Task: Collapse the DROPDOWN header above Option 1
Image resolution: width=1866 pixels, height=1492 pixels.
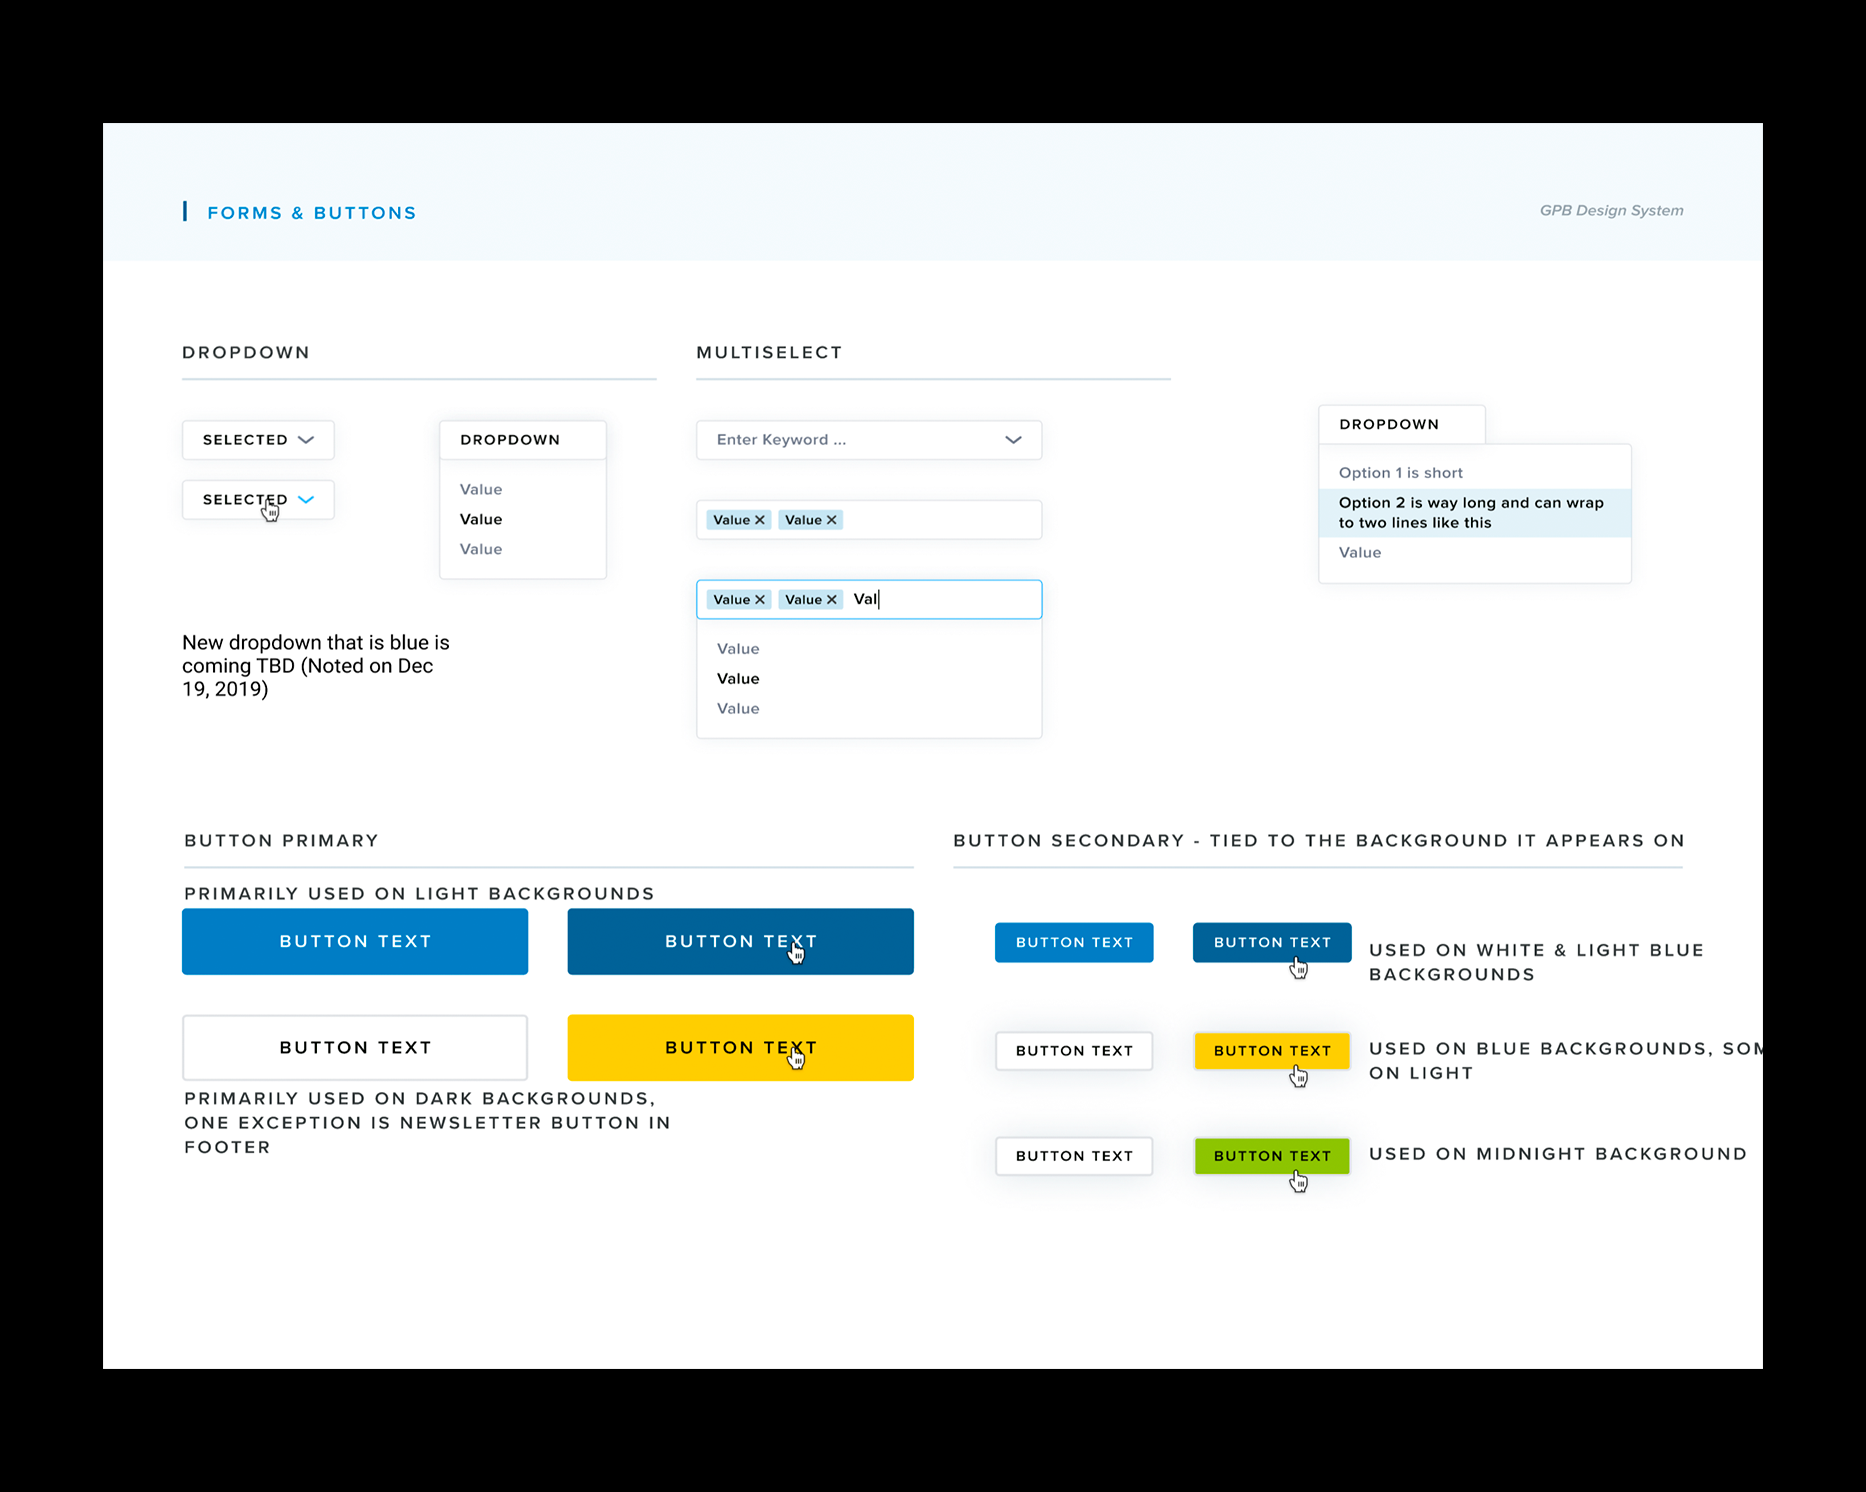Action: 1400,425
